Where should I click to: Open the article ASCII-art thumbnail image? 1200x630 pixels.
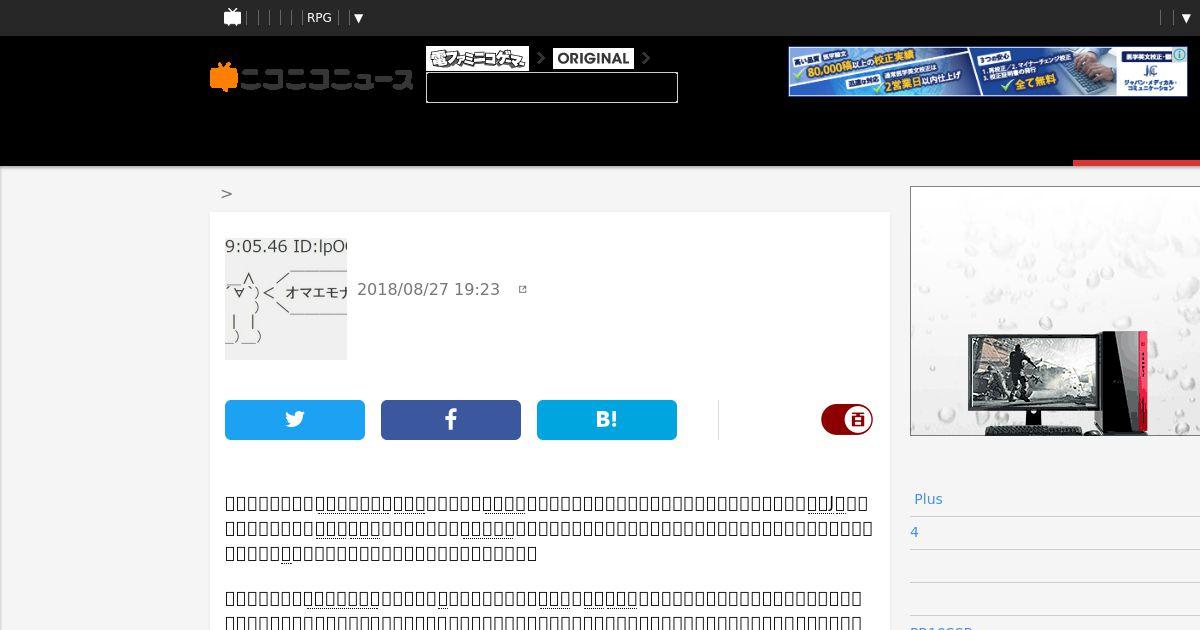[286, 298]
